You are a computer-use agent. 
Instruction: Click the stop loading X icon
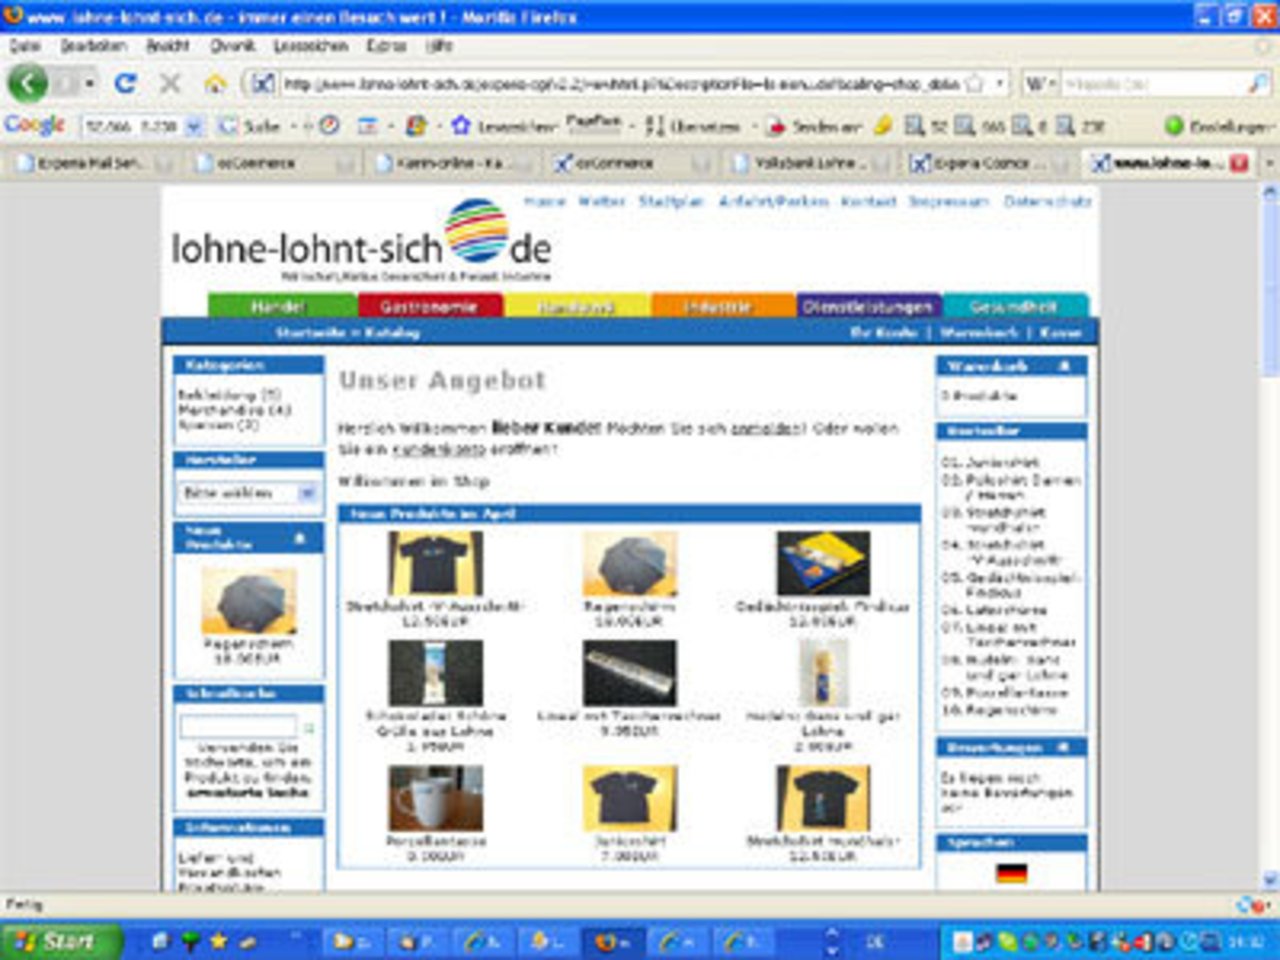coord(170,84)
